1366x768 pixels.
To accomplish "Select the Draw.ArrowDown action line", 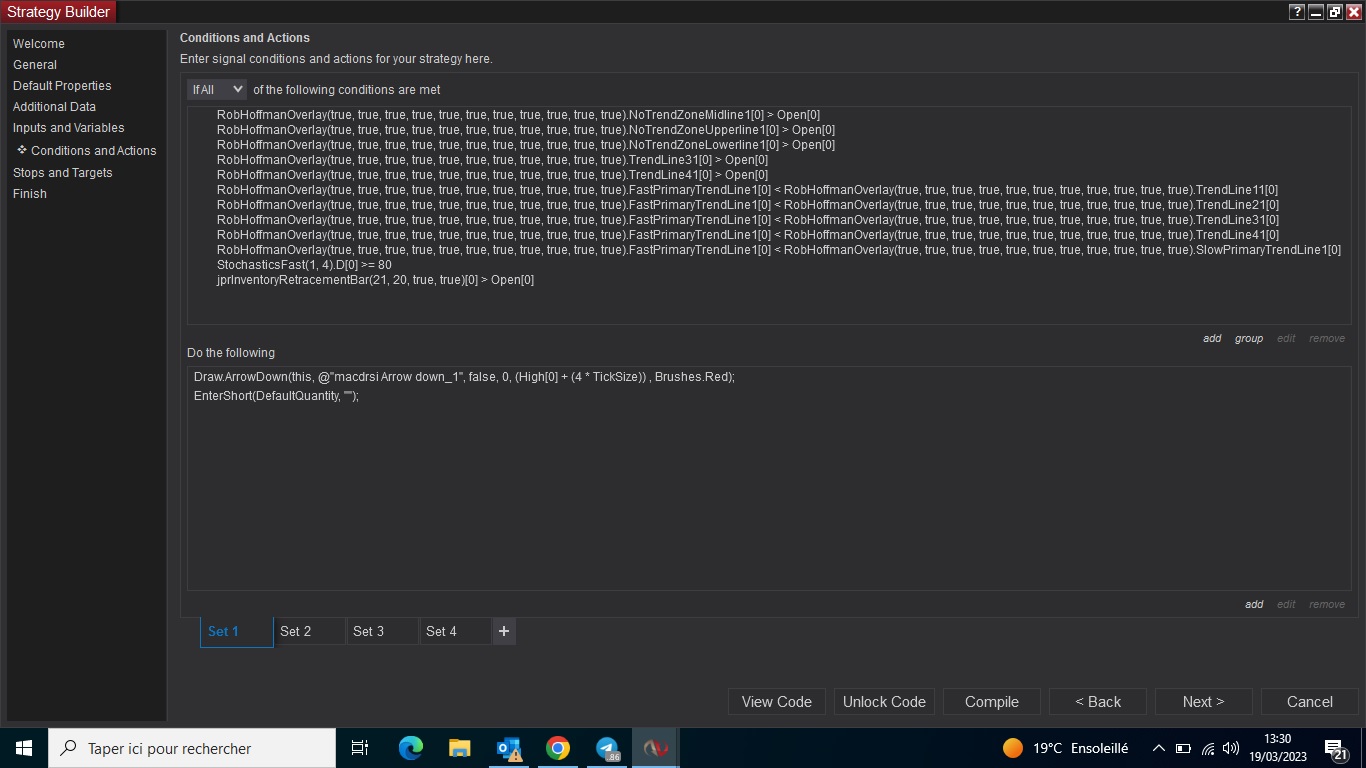I will [464, 377].
